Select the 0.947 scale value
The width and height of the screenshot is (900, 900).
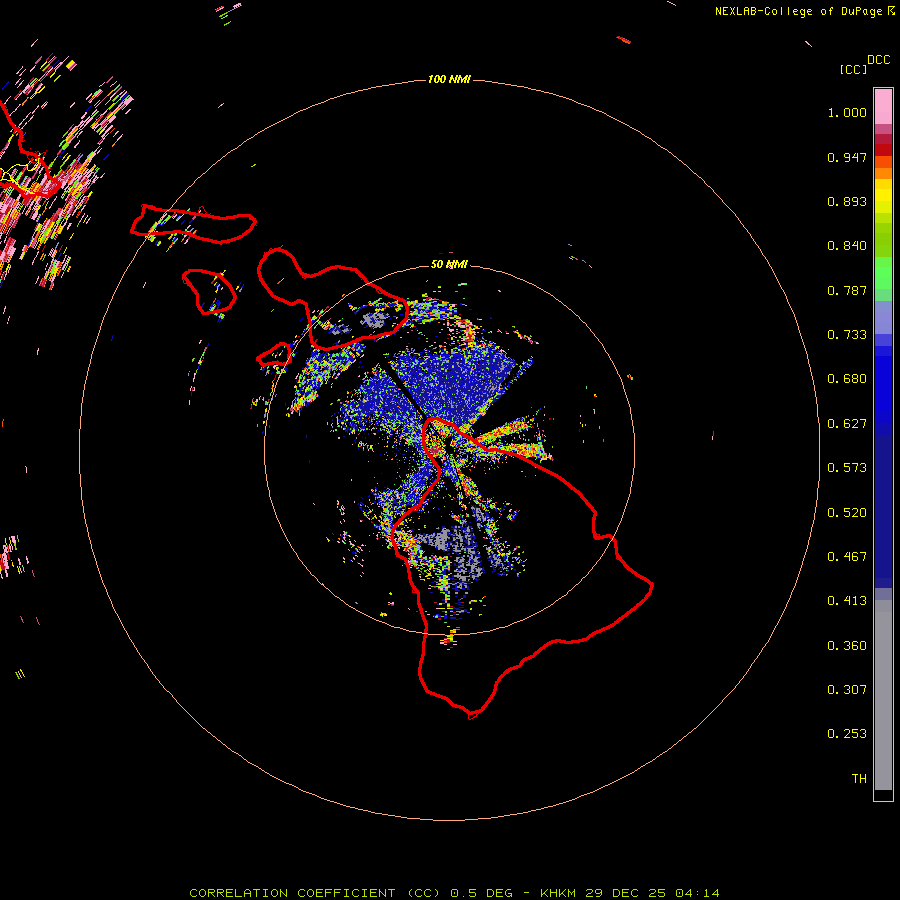847,157
